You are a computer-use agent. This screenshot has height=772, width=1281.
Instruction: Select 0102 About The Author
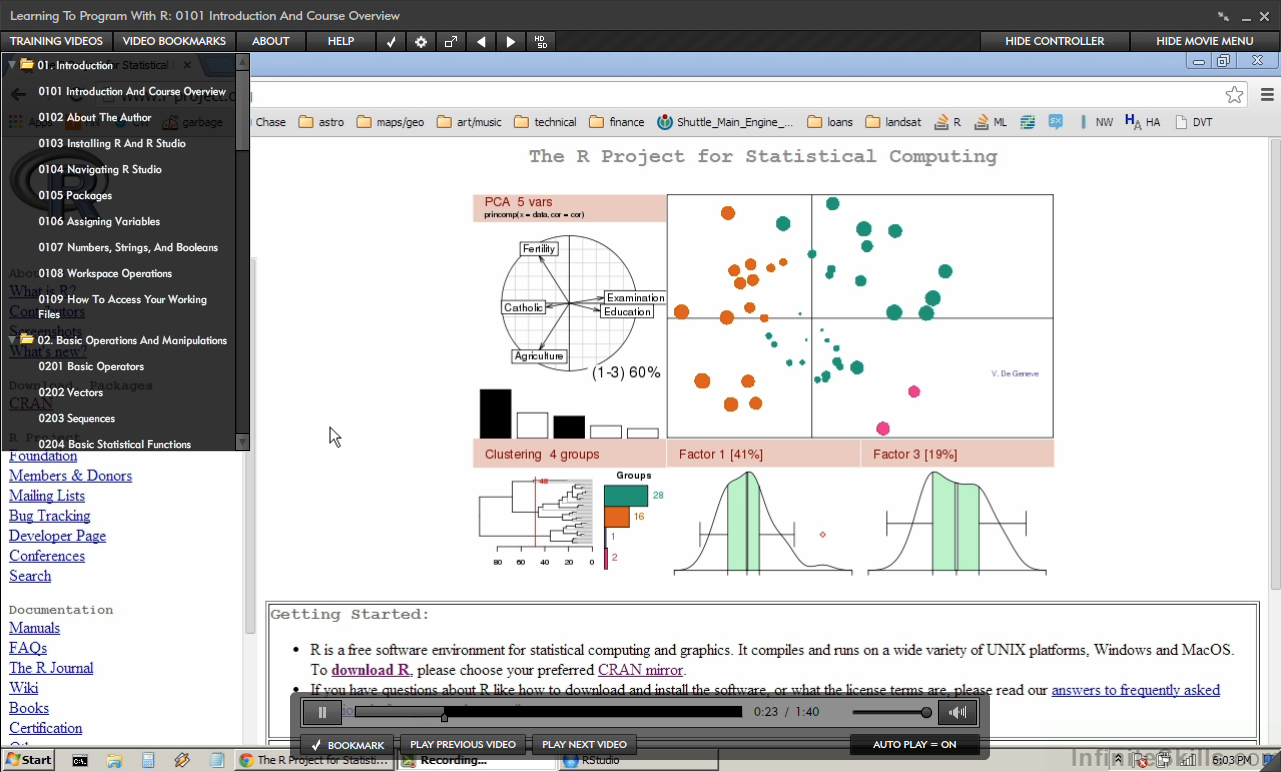(95, 117)
